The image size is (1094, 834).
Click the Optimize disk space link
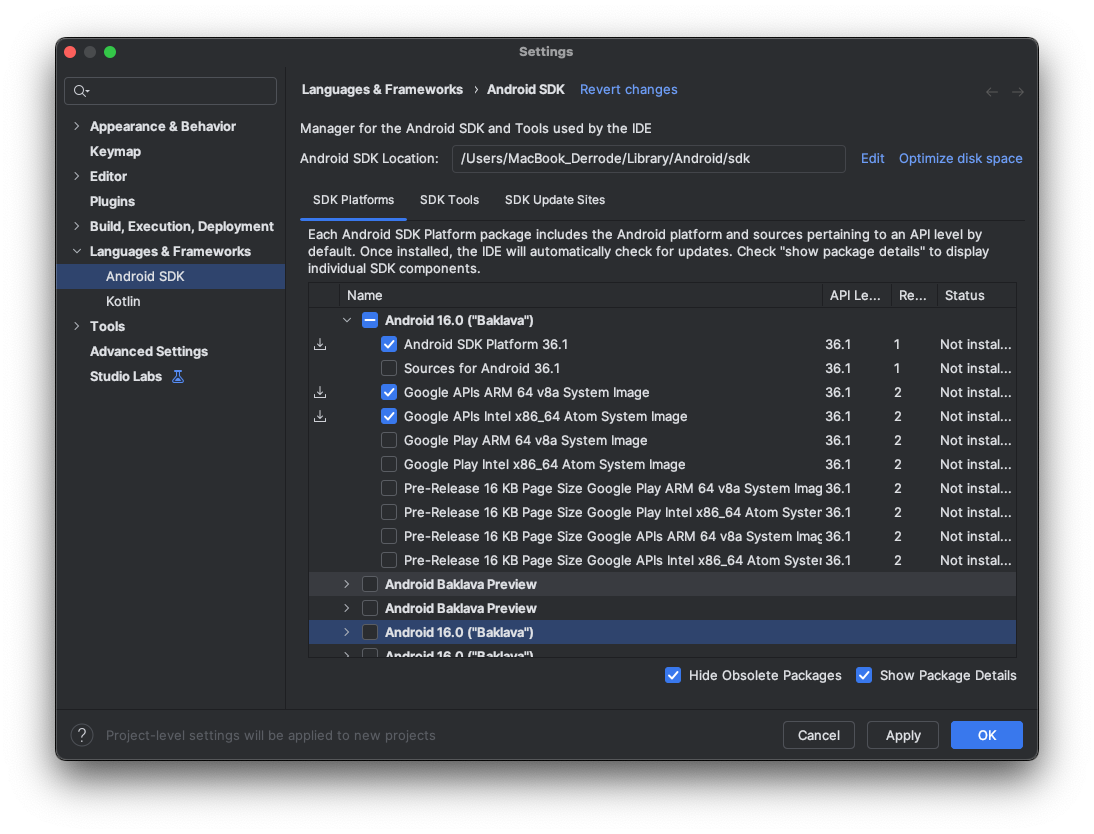point(960,158)
